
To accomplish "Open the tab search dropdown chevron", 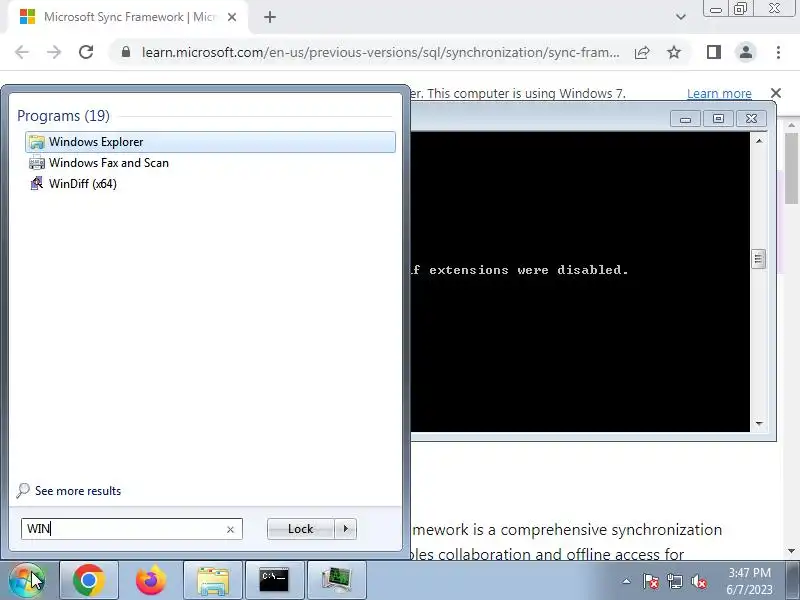I will tap(680, 17).
